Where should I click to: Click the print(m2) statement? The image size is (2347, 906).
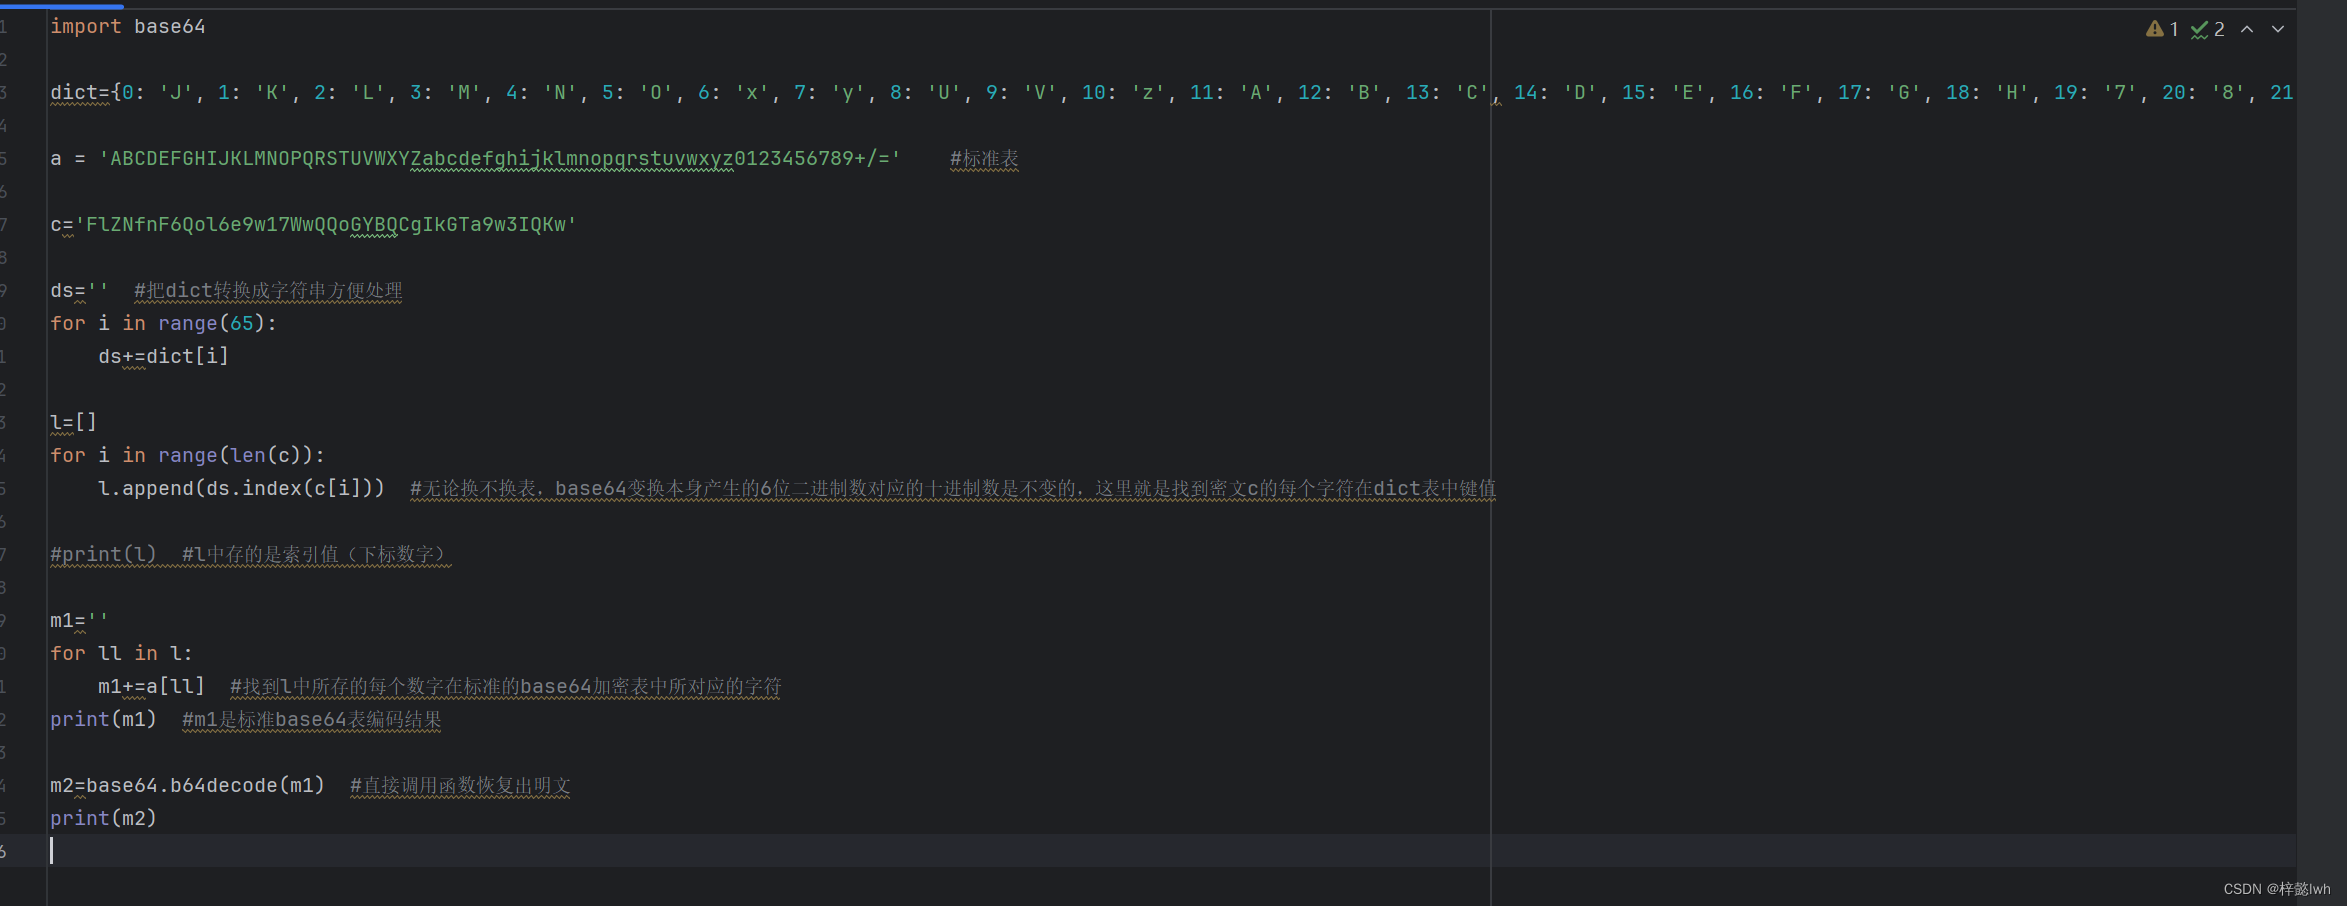point(103,818)
